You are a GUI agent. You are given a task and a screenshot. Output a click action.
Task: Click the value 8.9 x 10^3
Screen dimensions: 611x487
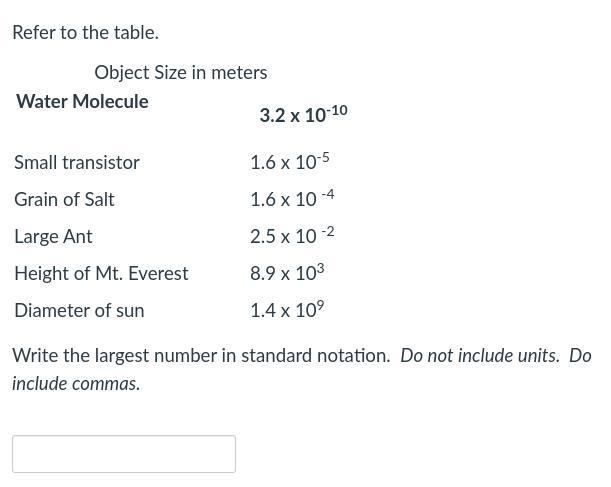coord(287,272)
